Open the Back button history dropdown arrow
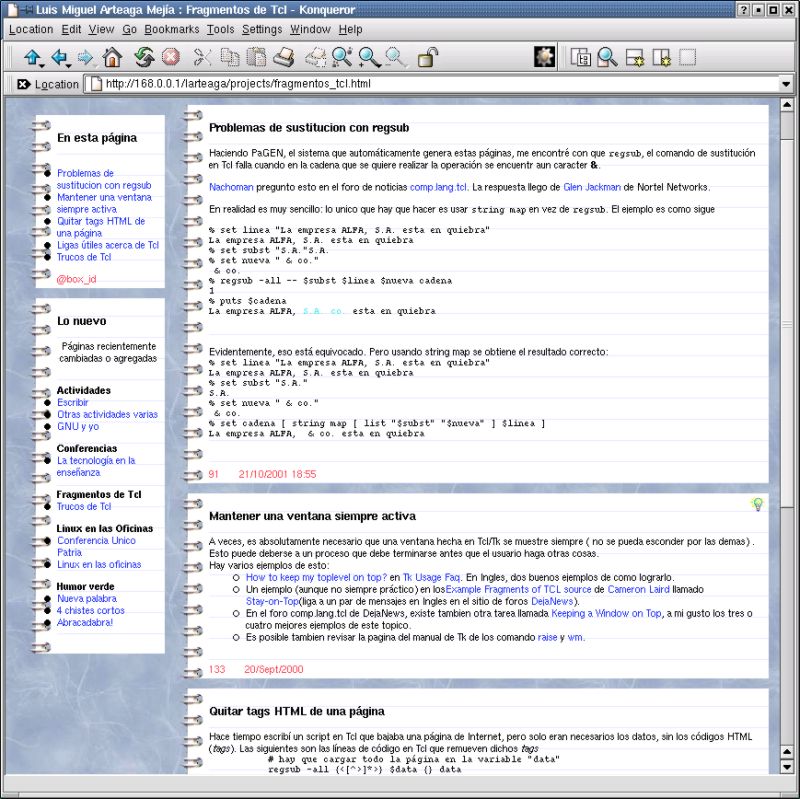 tap(68, 66)
